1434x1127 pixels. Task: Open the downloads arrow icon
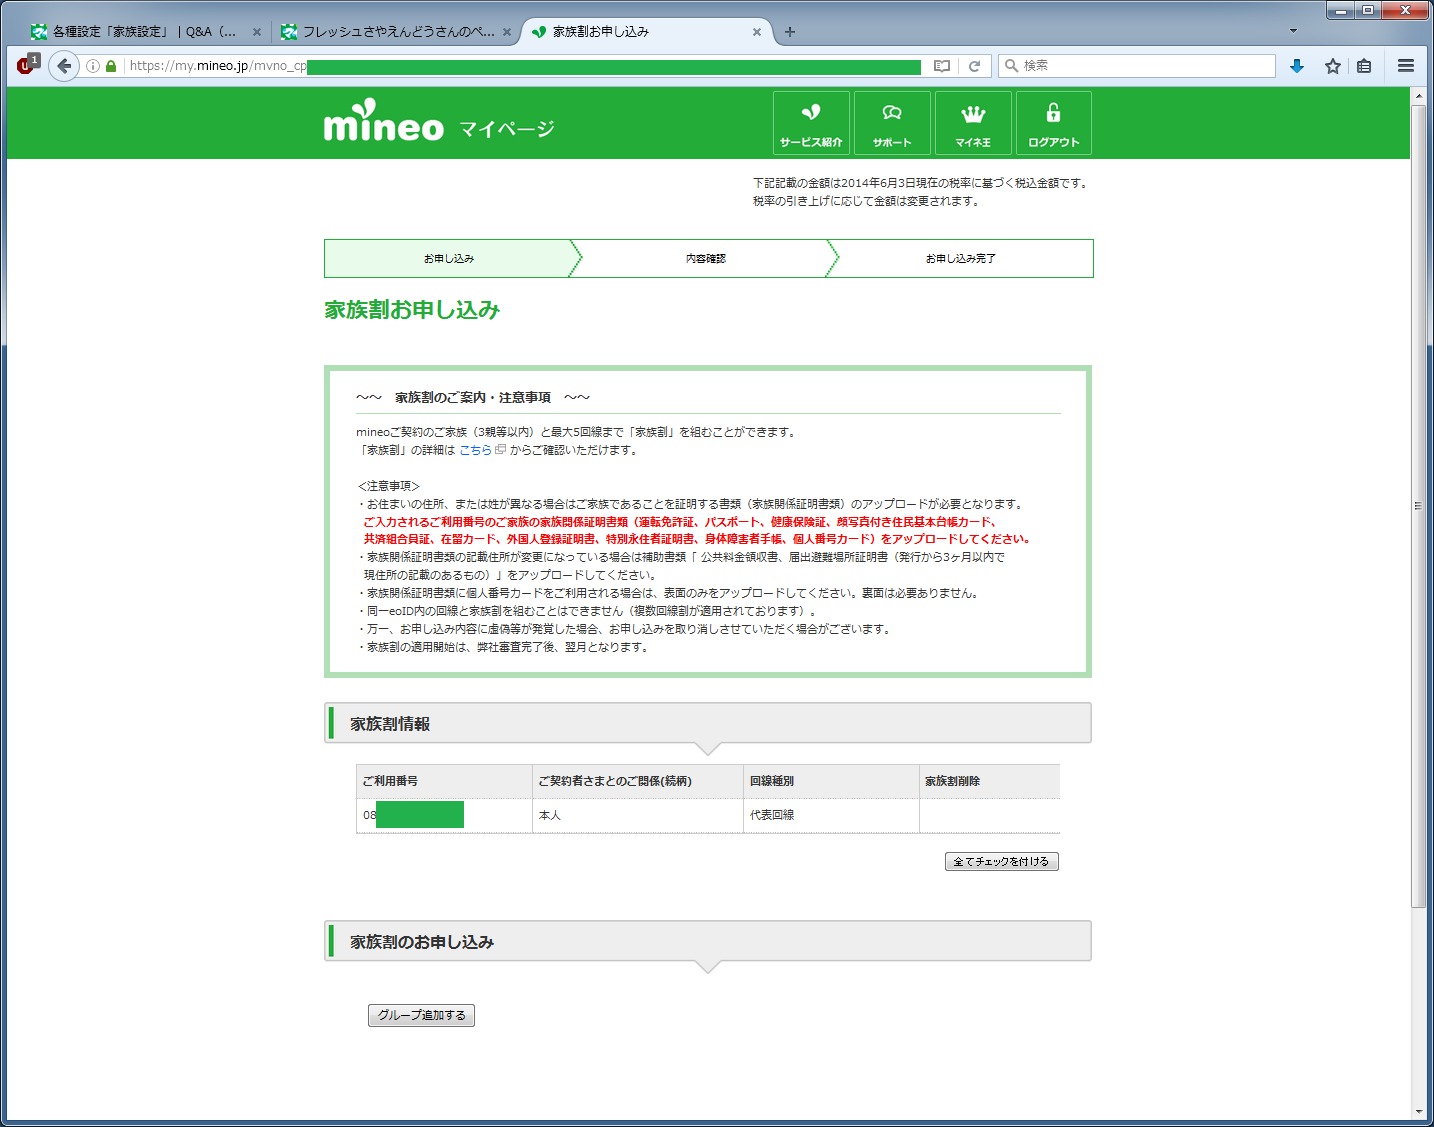tap(1297, 66)
